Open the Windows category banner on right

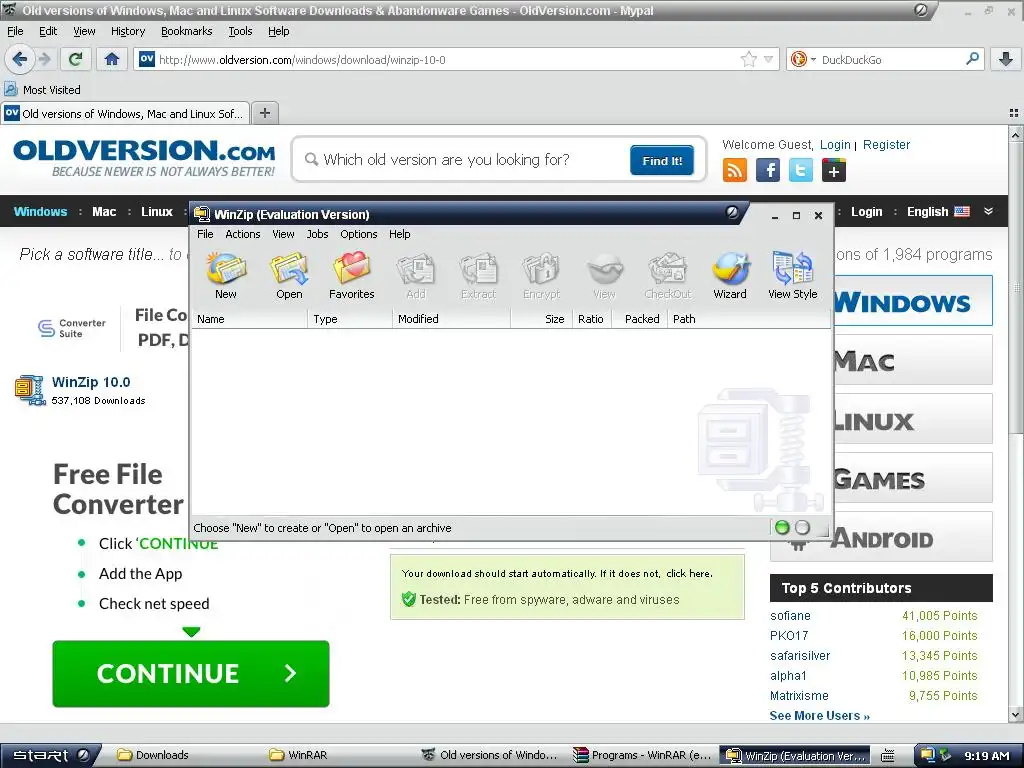click(913, 300)
